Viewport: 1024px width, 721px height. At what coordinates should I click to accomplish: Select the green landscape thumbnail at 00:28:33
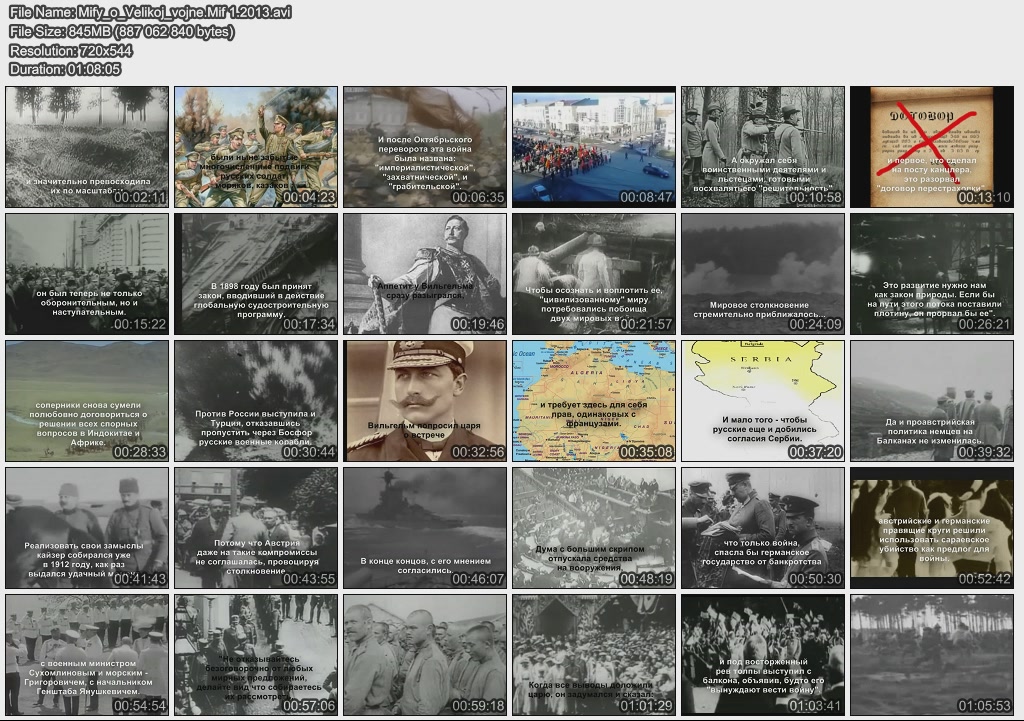[x=87, y=401]
